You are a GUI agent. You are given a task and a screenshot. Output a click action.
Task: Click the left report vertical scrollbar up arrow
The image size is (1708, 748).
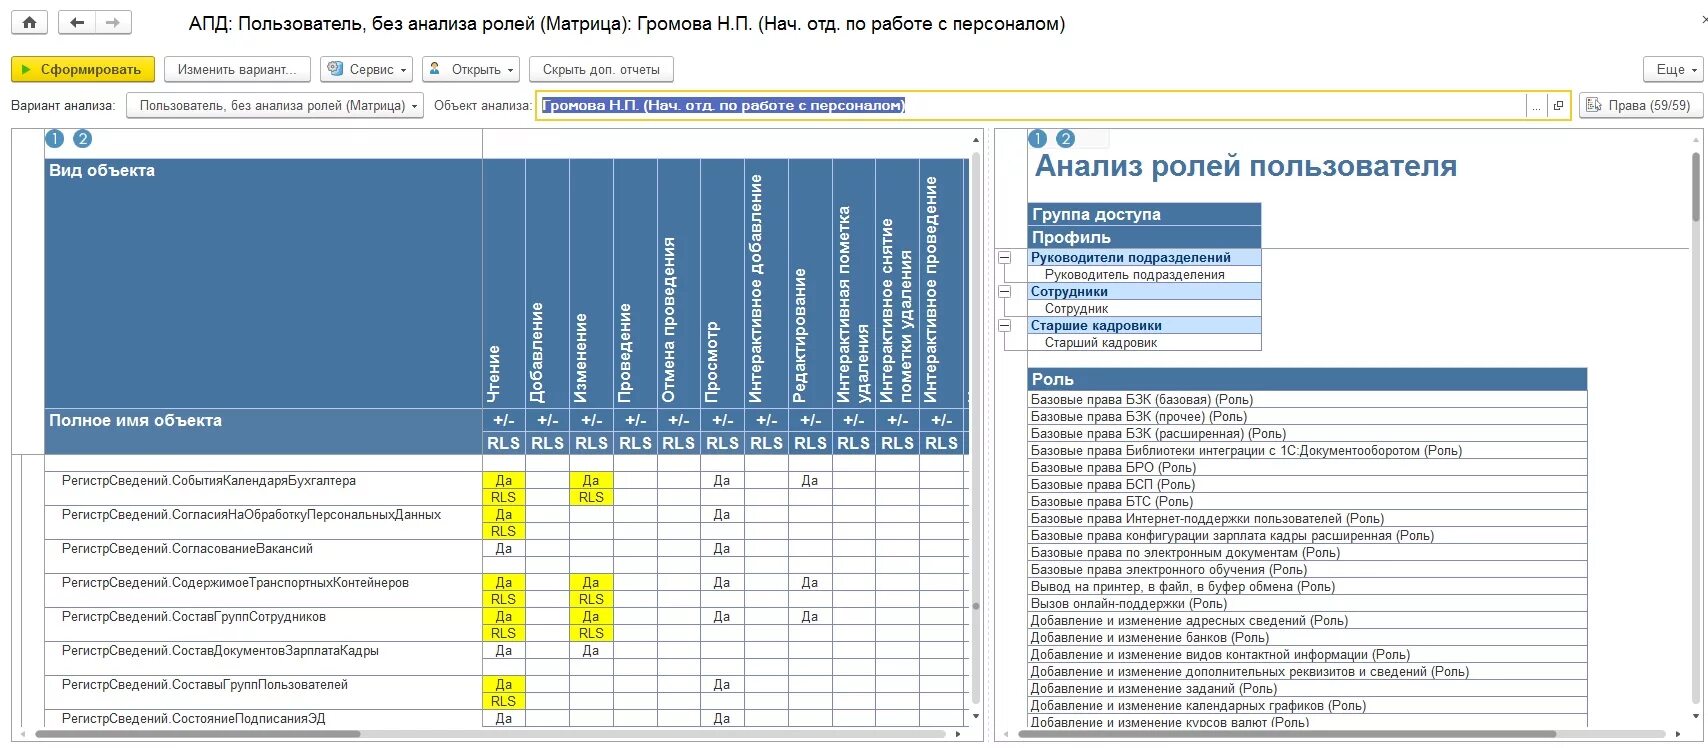pyautogui.click(x=976, y=140)
